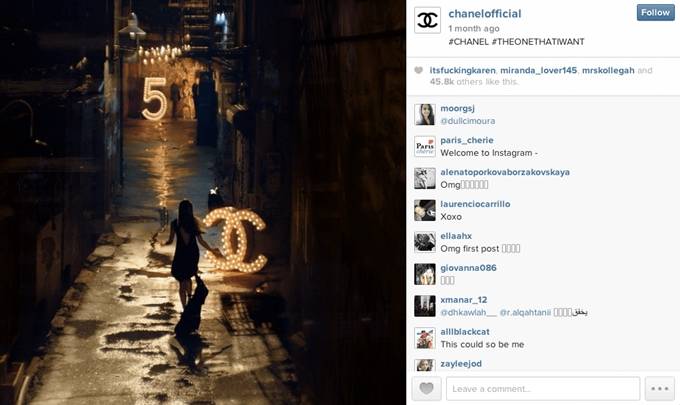Click the Chanel alley photo
Image resolution: width=680 pixels, height=405 pixels.
[203, 202]
